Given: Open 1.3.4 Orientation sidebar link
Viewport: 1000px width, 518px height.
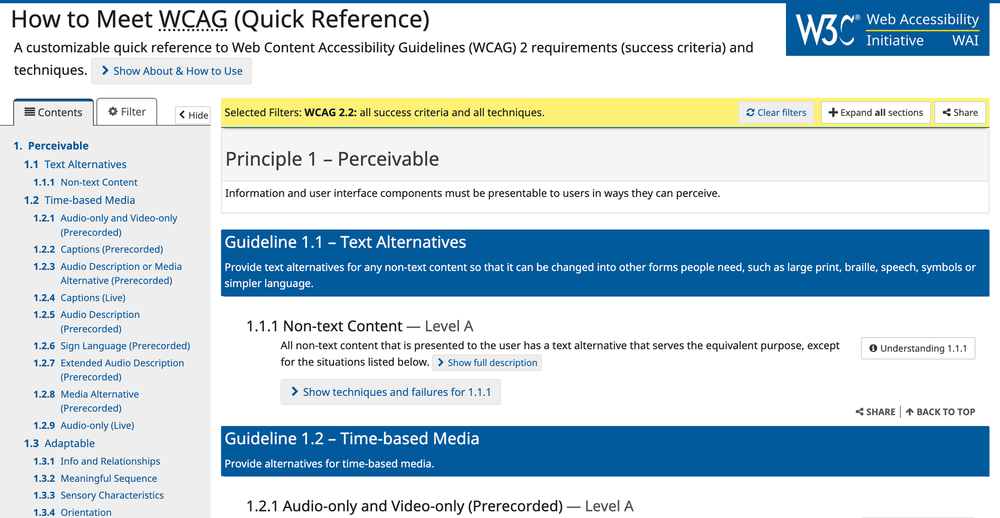Looking at the screenshot, I should [72, 512].
